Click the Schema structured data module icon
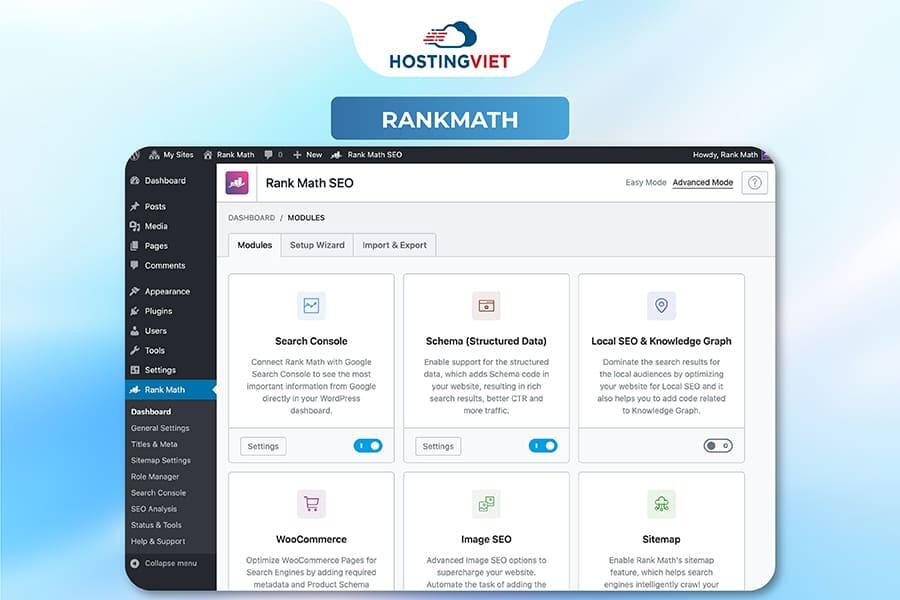This screenshot has width=900, height=600. 486,306
